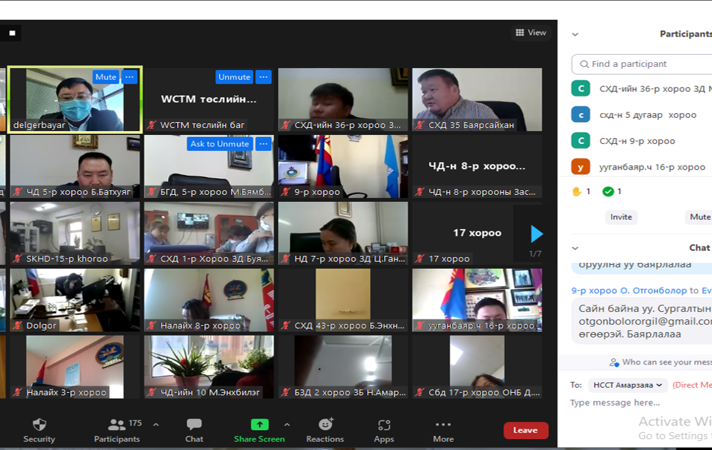Image resolution: width=712 pixels, height=450 pixels.
Task: Click the Find a participant search field
Action: pos(645,64)
